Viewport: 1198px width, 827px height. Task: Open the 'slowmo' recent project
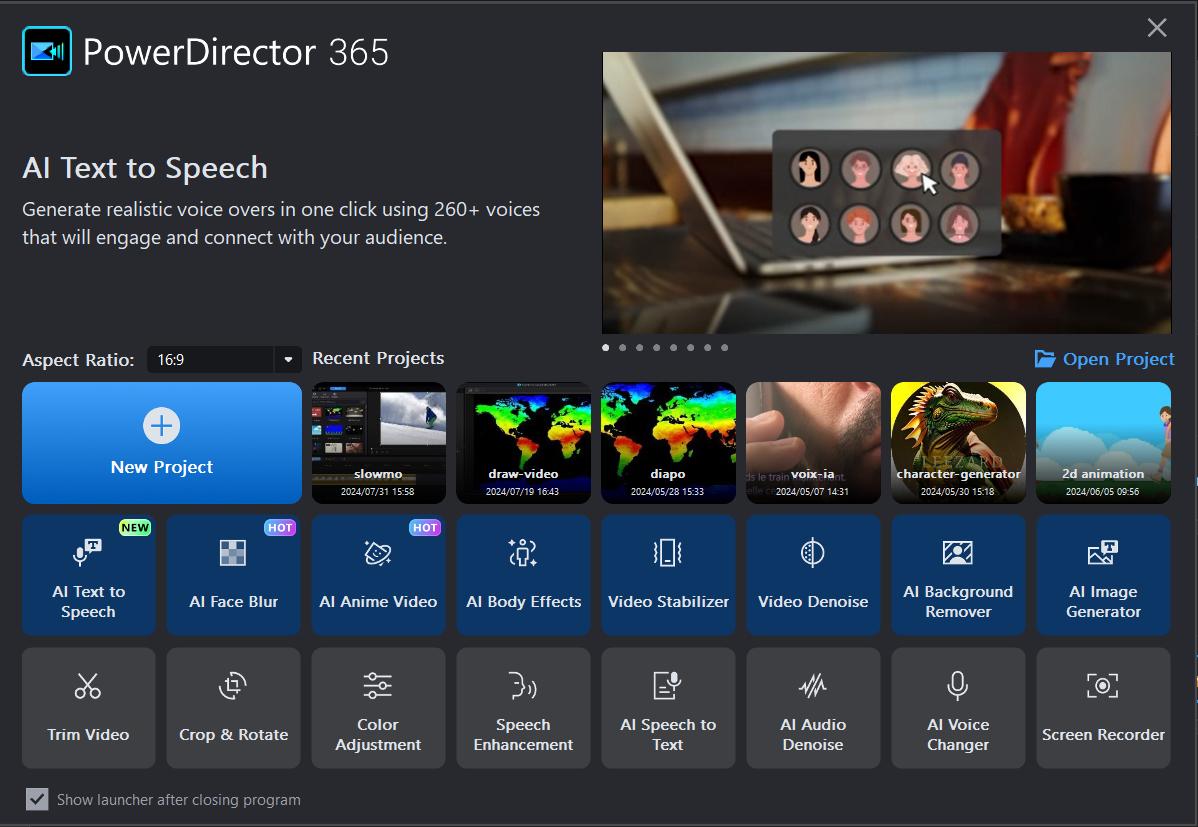coord(378,443)
